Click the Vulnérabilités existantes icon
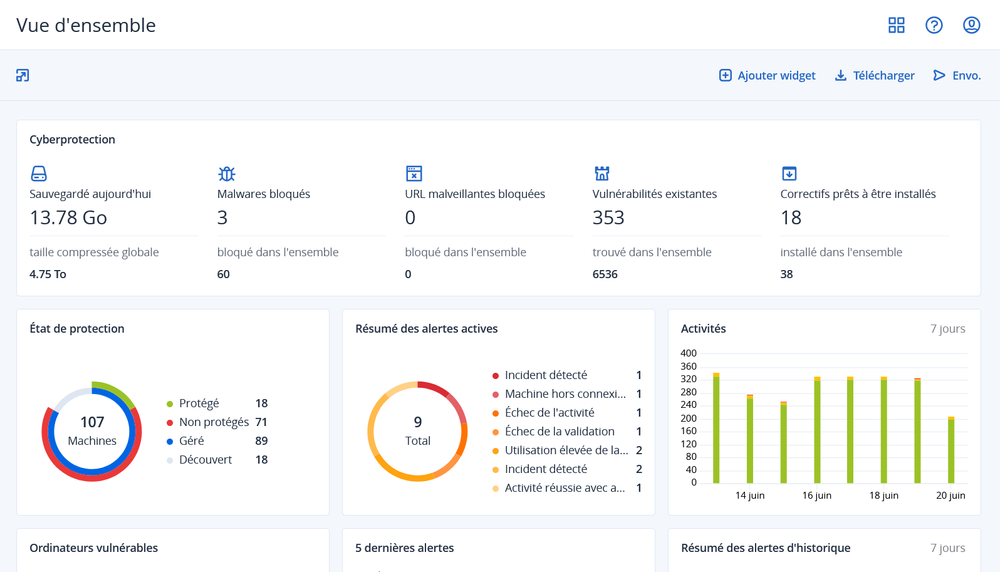The height and width of the screenshot is (572, 1000). click(x=602, y=174)
